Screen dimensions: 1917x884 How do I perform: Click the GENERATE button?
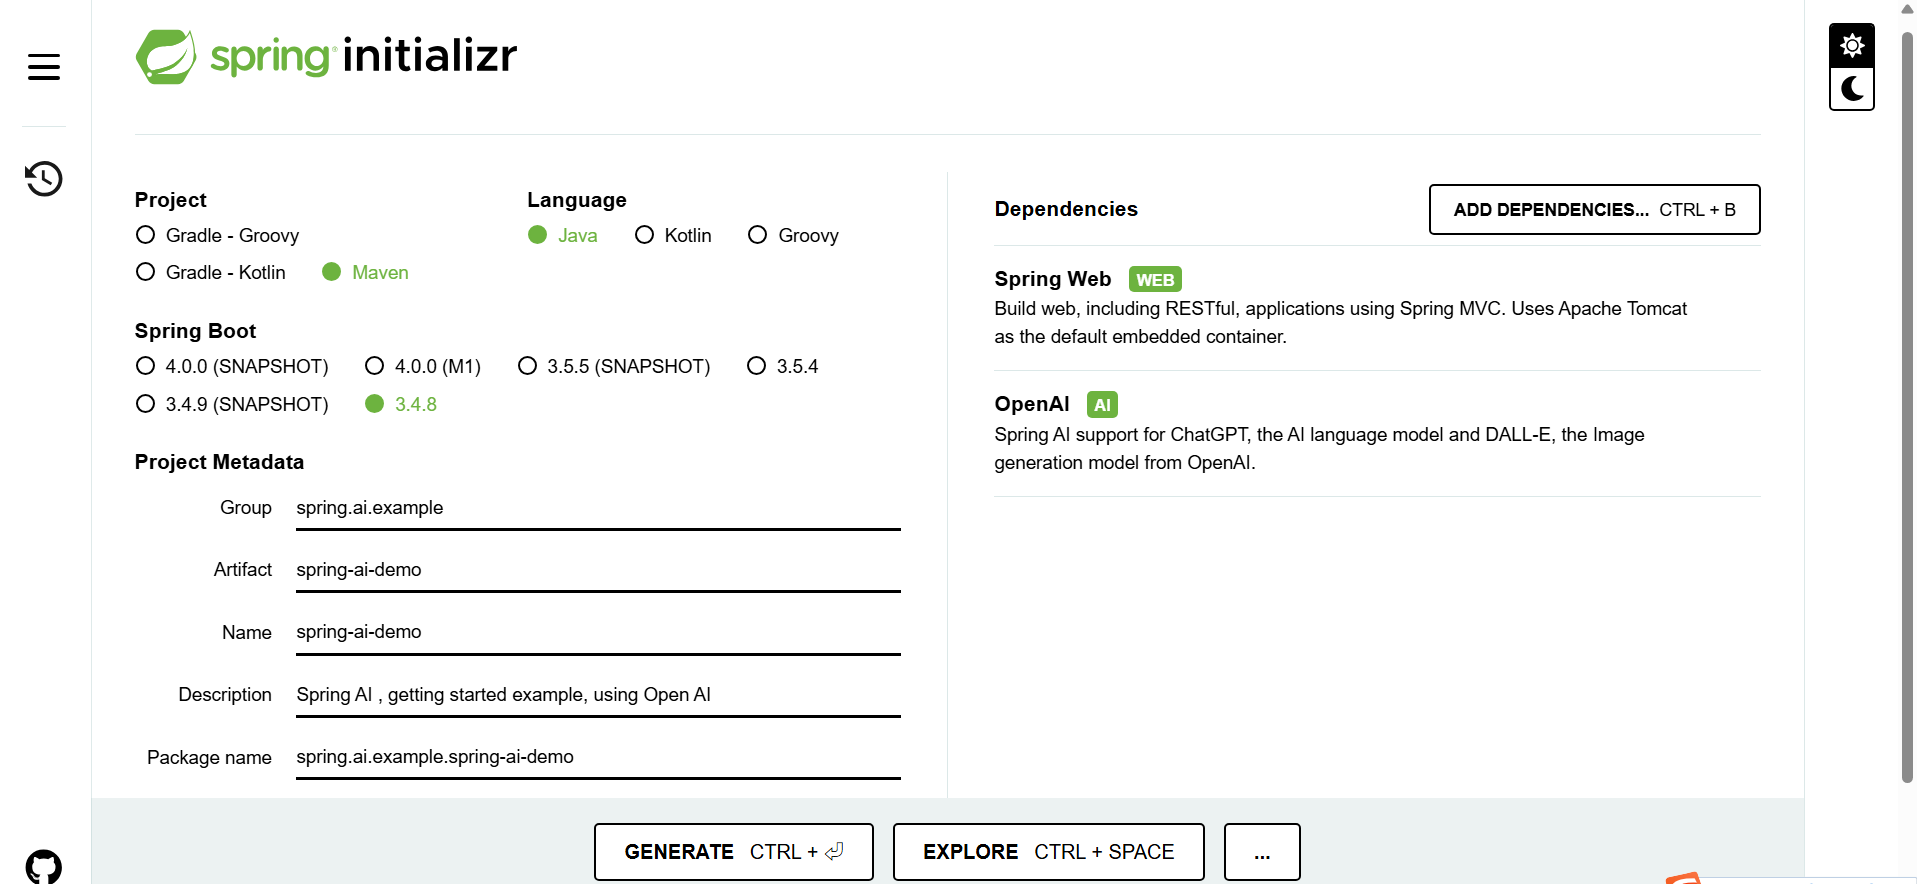pyautogui.click(x=734, y=852)
